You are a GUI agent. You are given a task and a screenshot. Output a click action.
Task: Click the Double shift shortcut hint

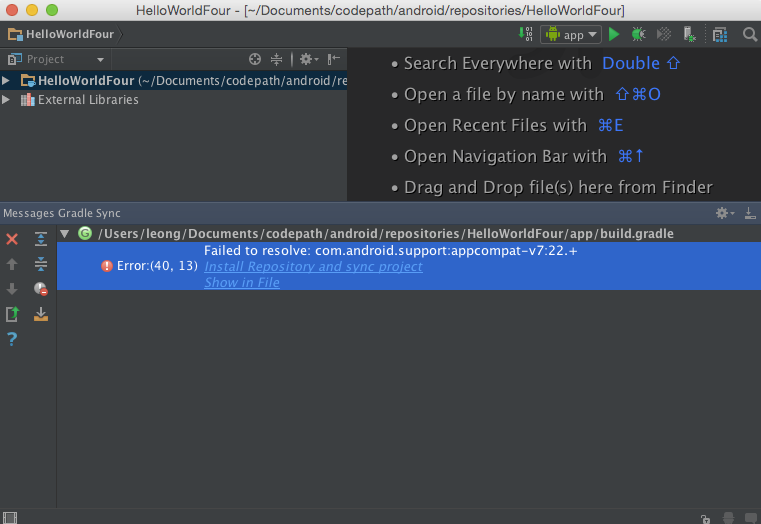point(641,64)
